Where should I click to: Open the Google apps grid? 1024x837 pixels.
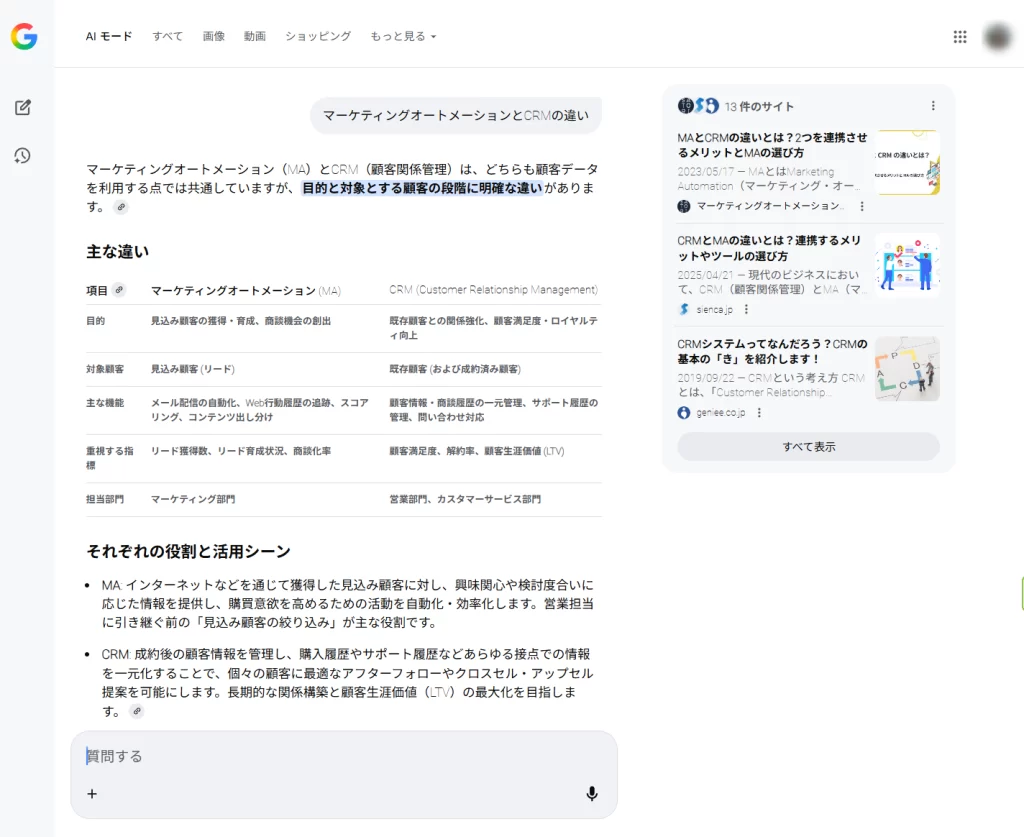click(959, 36)
